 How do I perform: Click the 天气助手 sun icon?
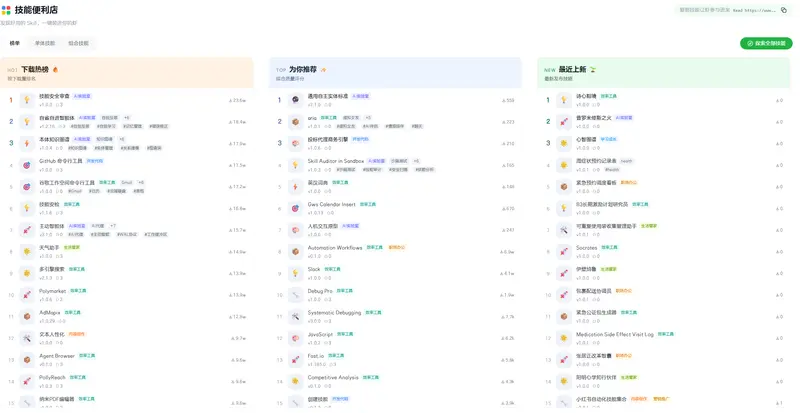tap(27, 252)
